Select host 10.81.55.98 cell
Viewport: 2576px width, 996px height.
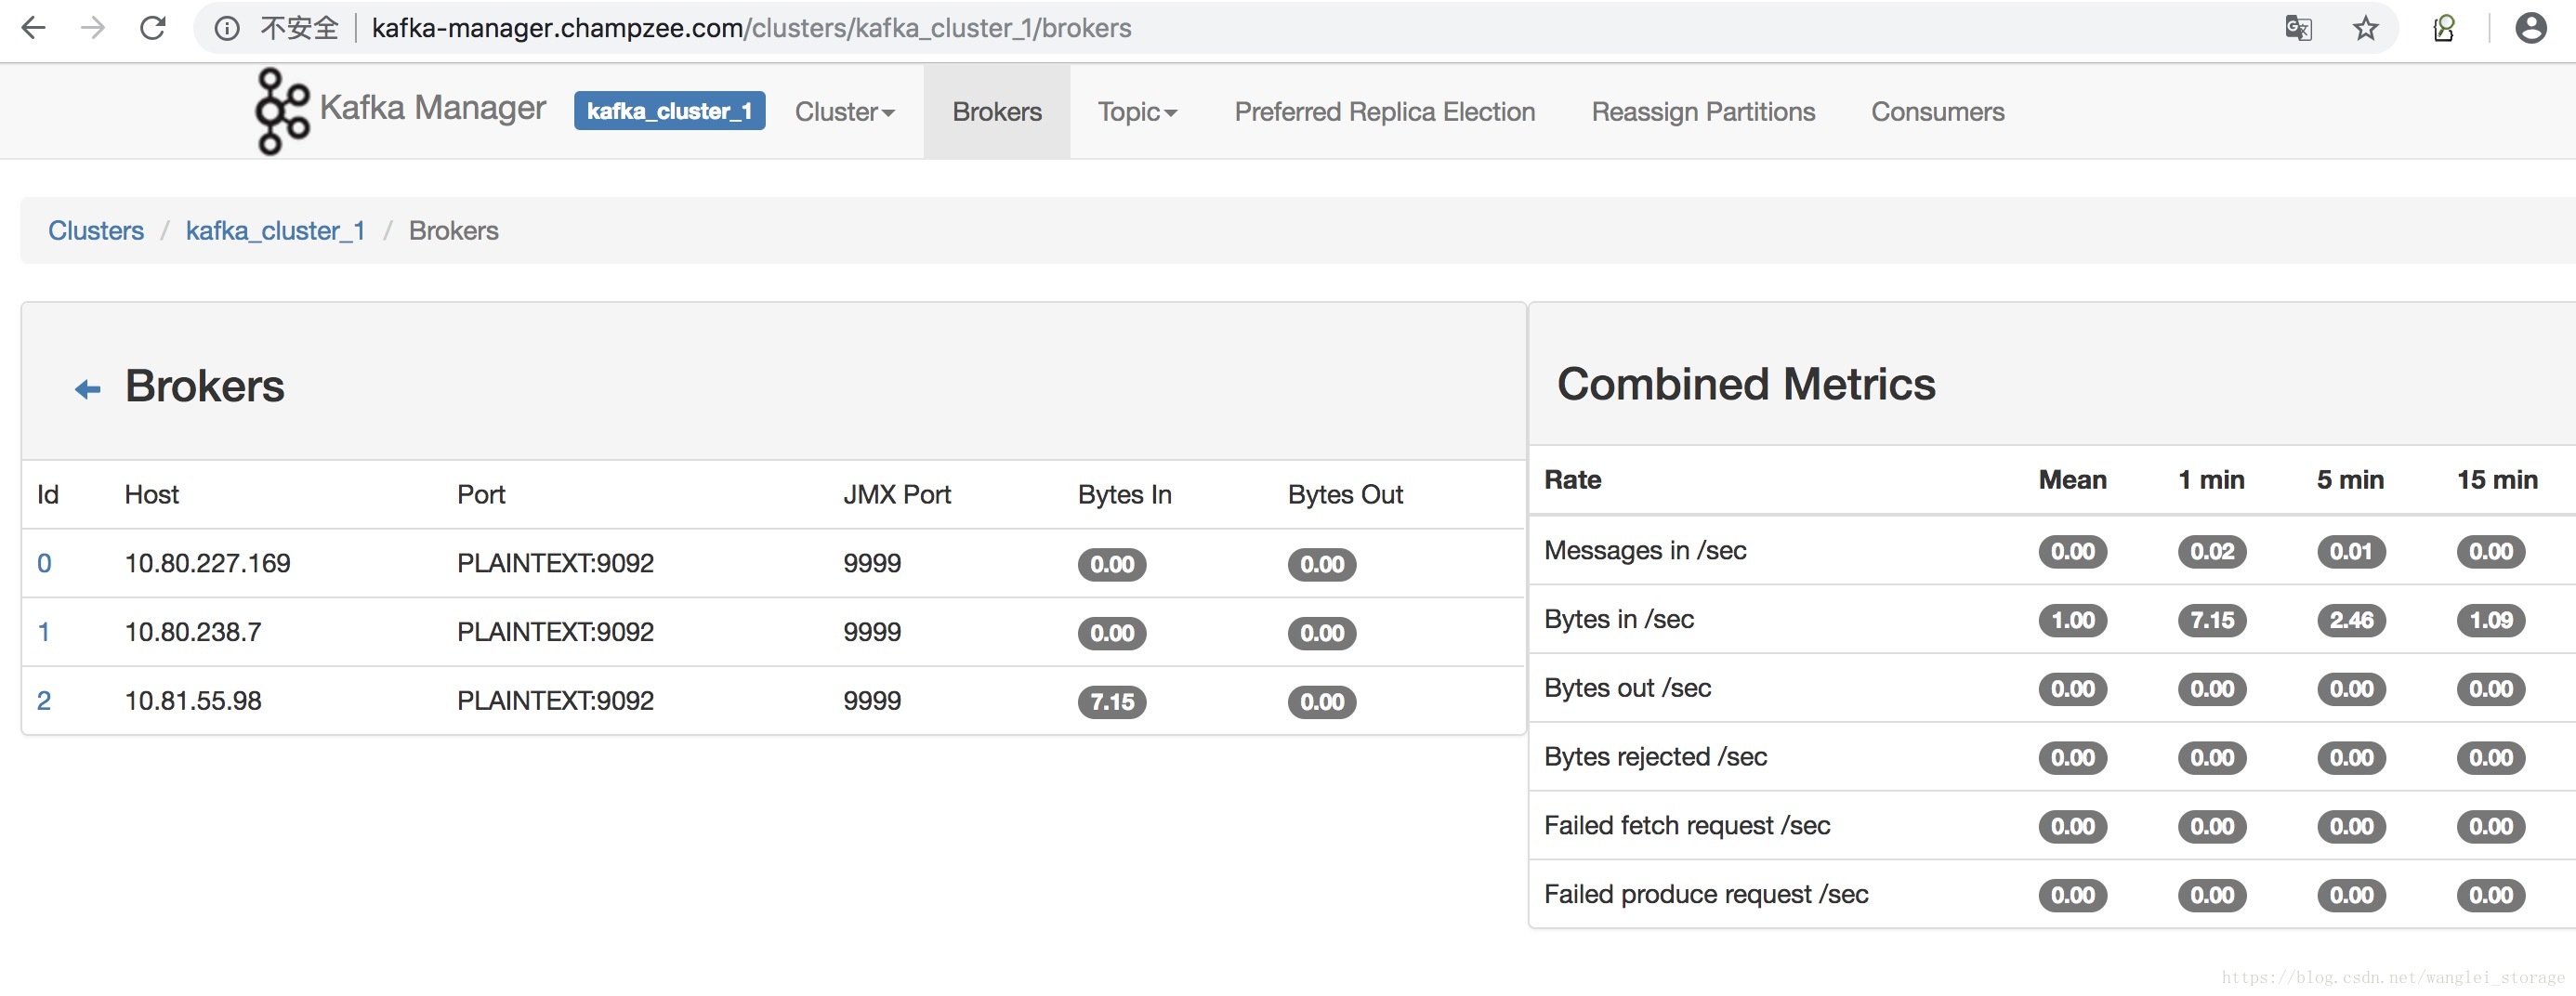click(x=193, y=701)
